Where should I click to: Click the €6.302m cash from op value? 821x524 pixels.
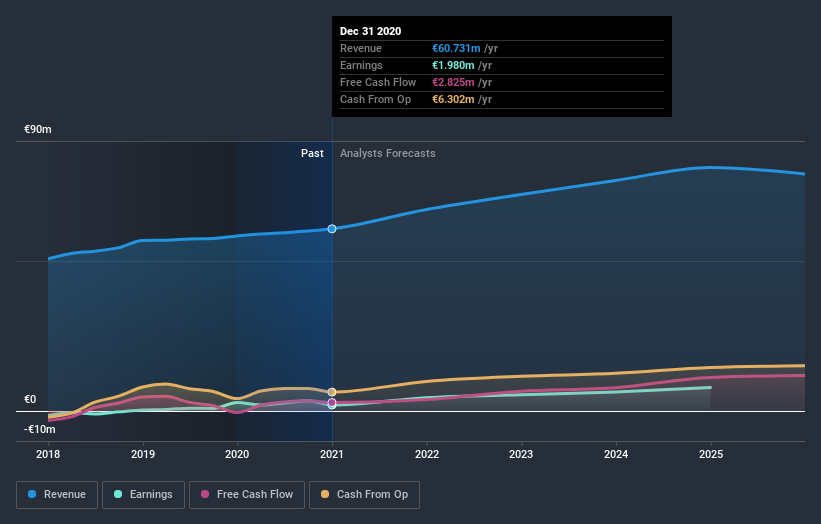453,99
